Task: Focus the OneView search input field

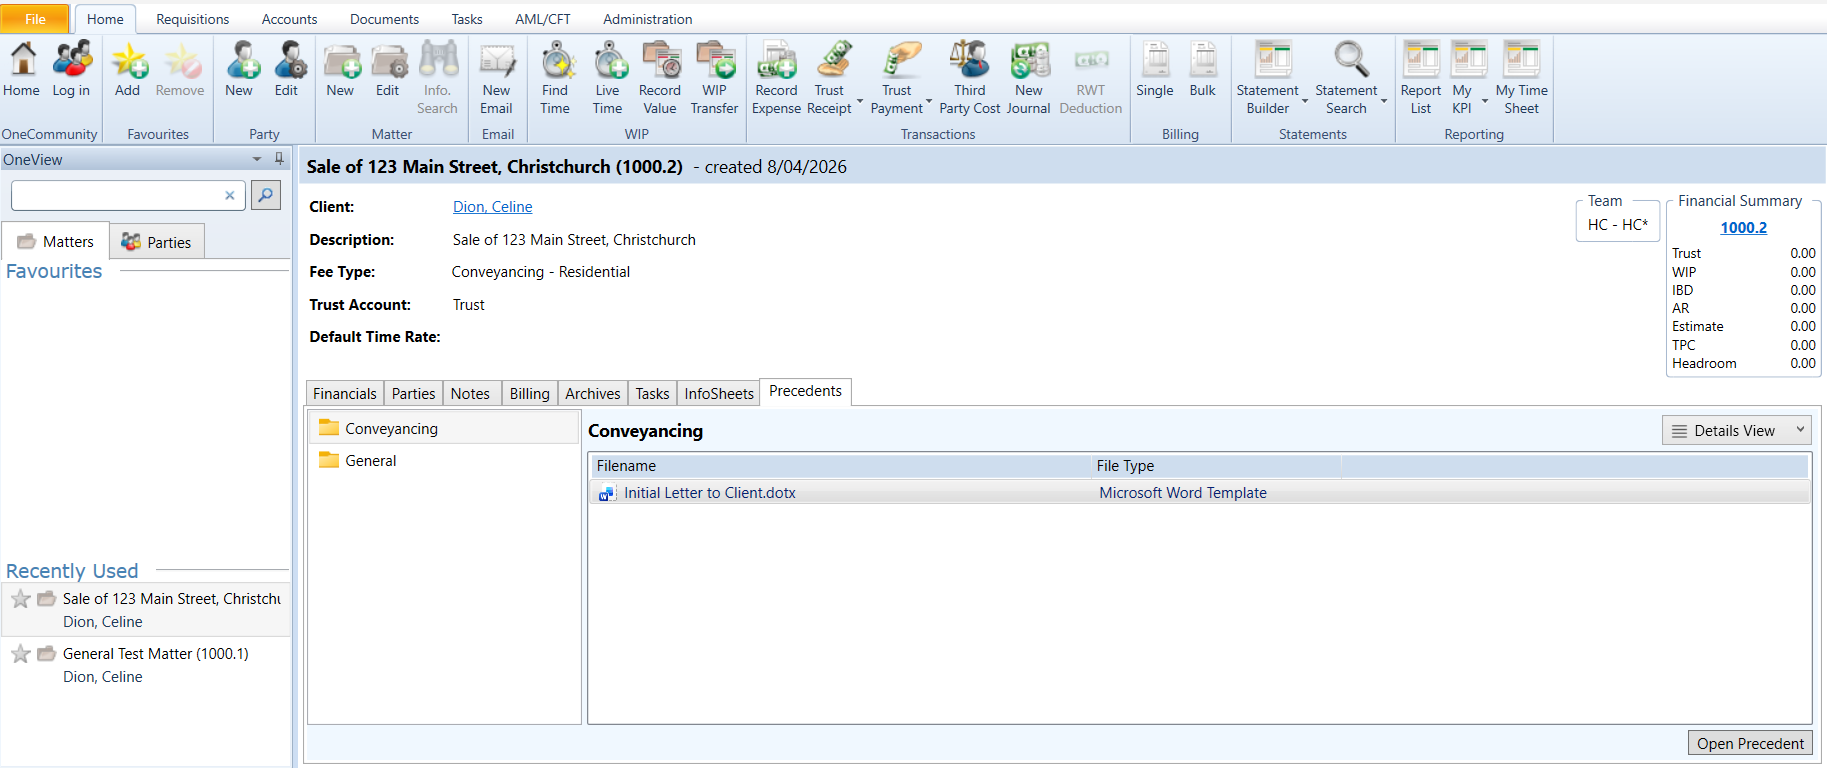Action: point(118,195)
